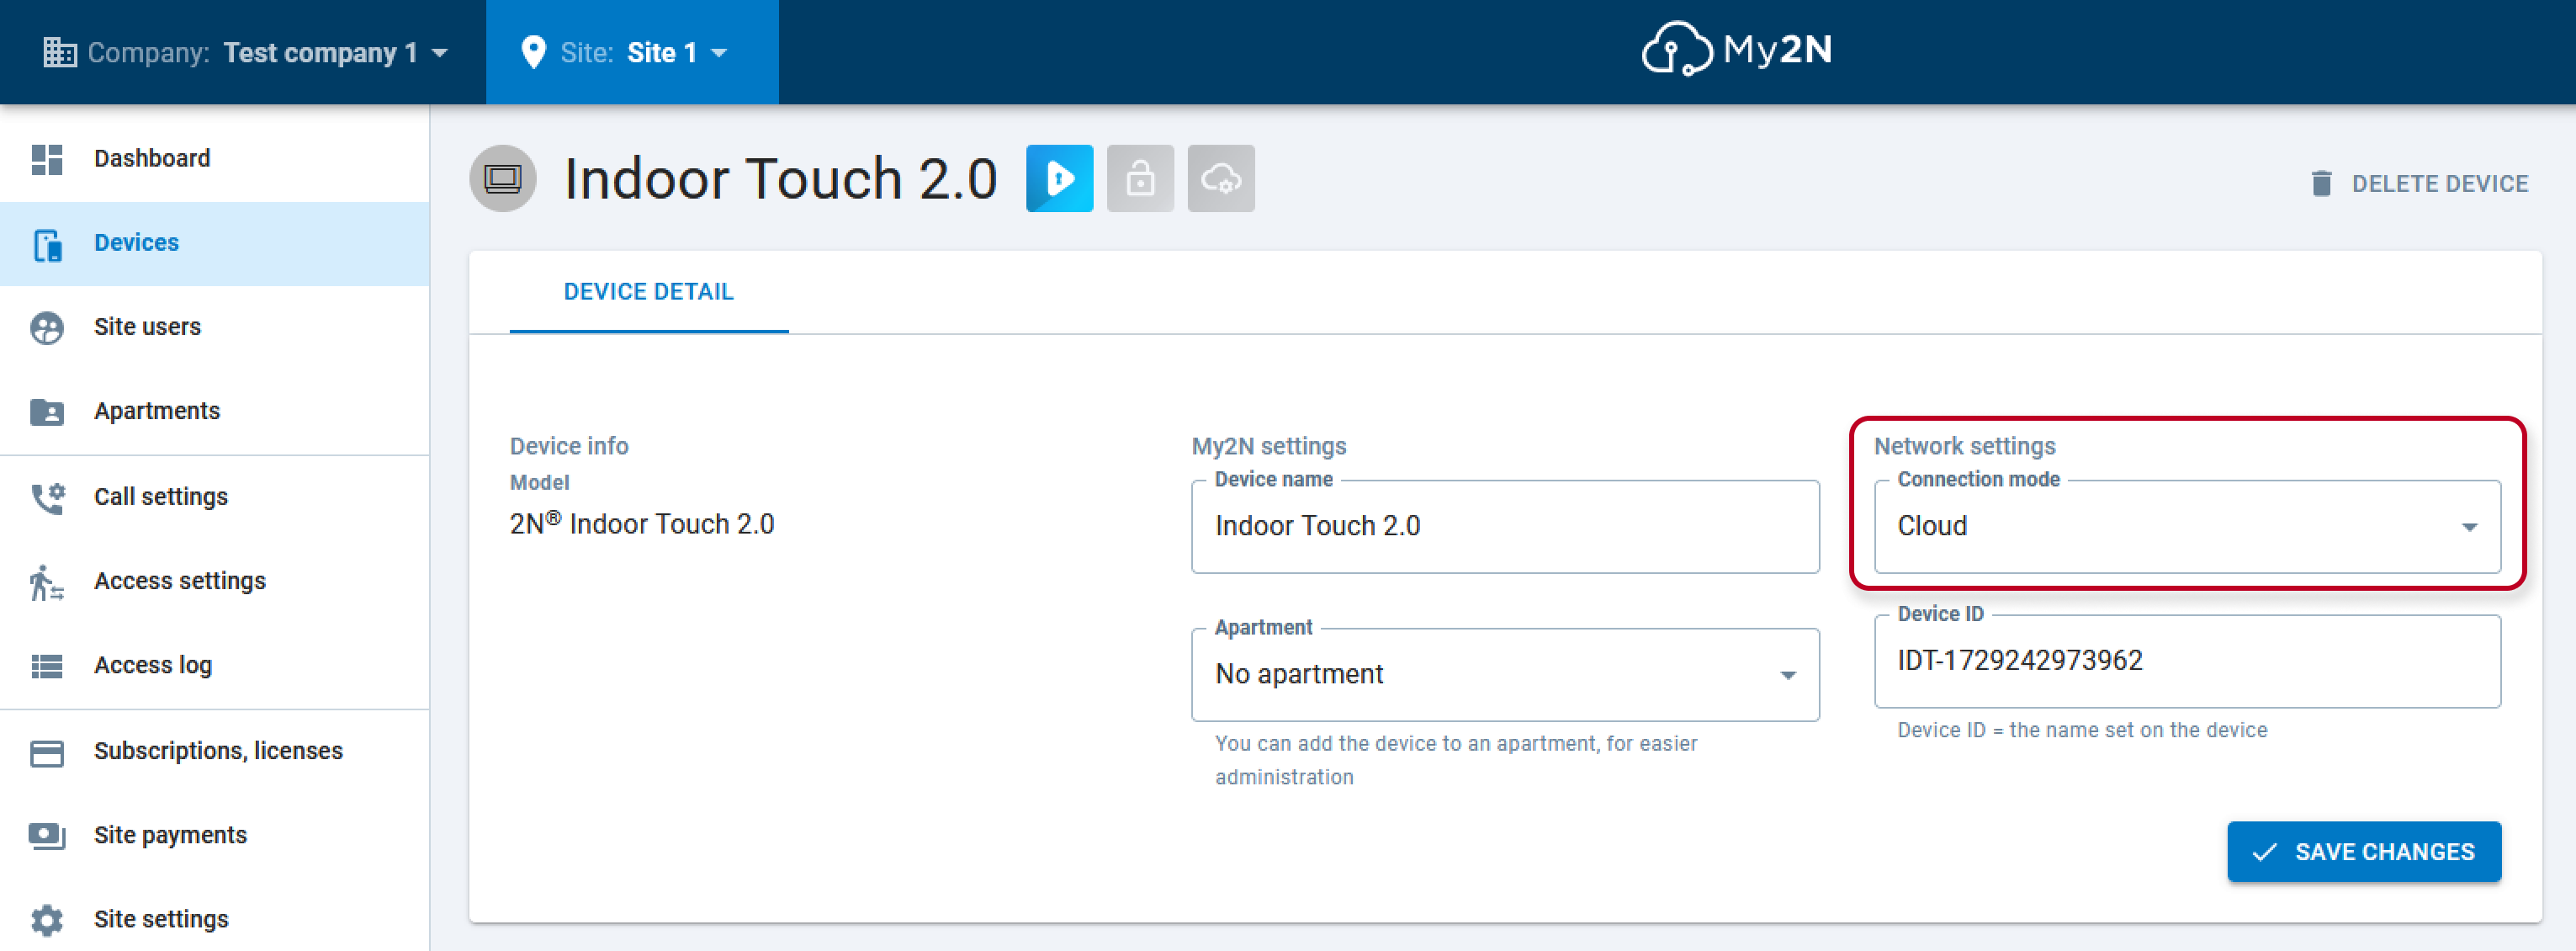Click the My2N settings section label

pyautogui.click(x=1269, y=446)
